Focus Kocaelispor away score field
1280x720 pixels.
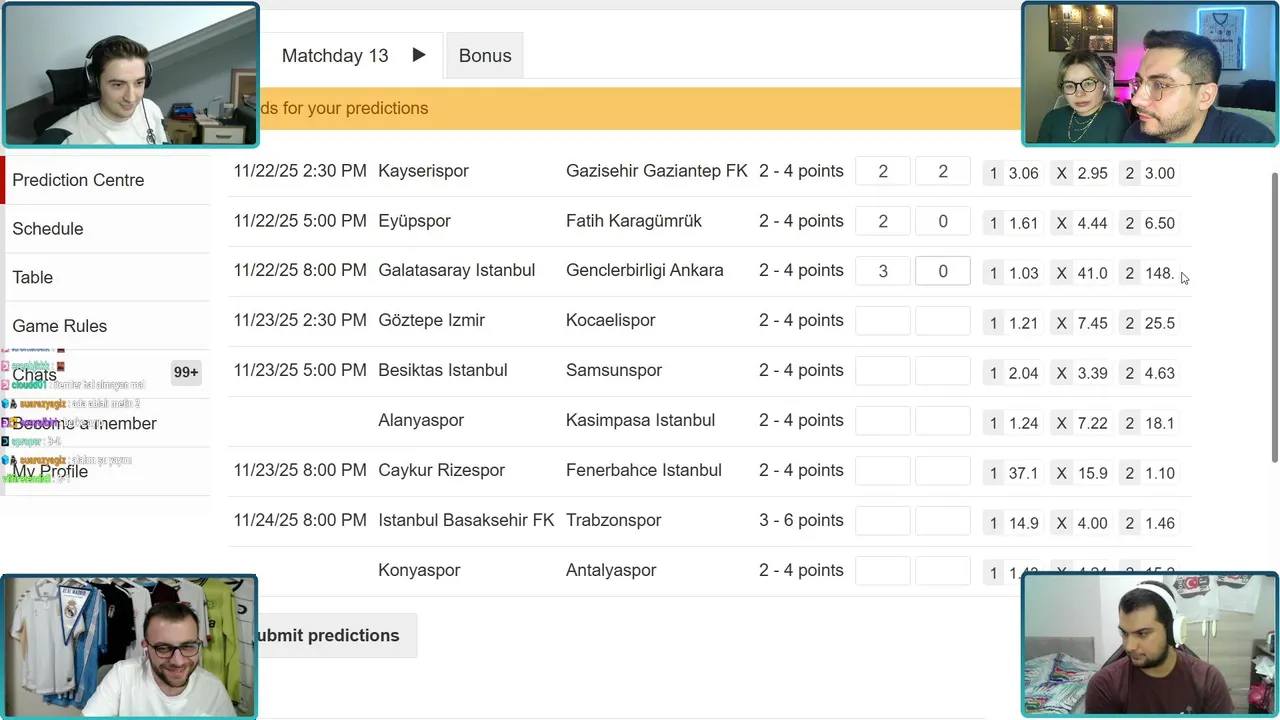pyautogui.click(x=942, y=321)
